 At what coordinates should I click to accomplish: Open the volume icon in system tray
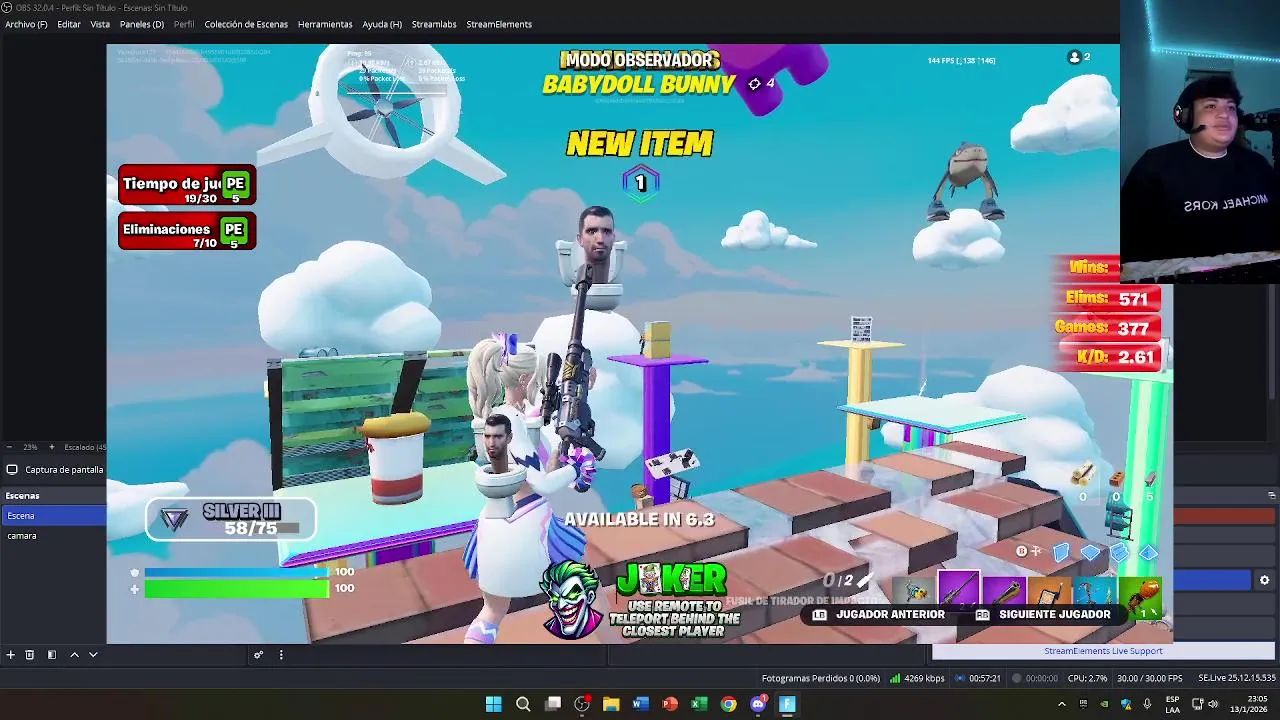(1212, 704)
